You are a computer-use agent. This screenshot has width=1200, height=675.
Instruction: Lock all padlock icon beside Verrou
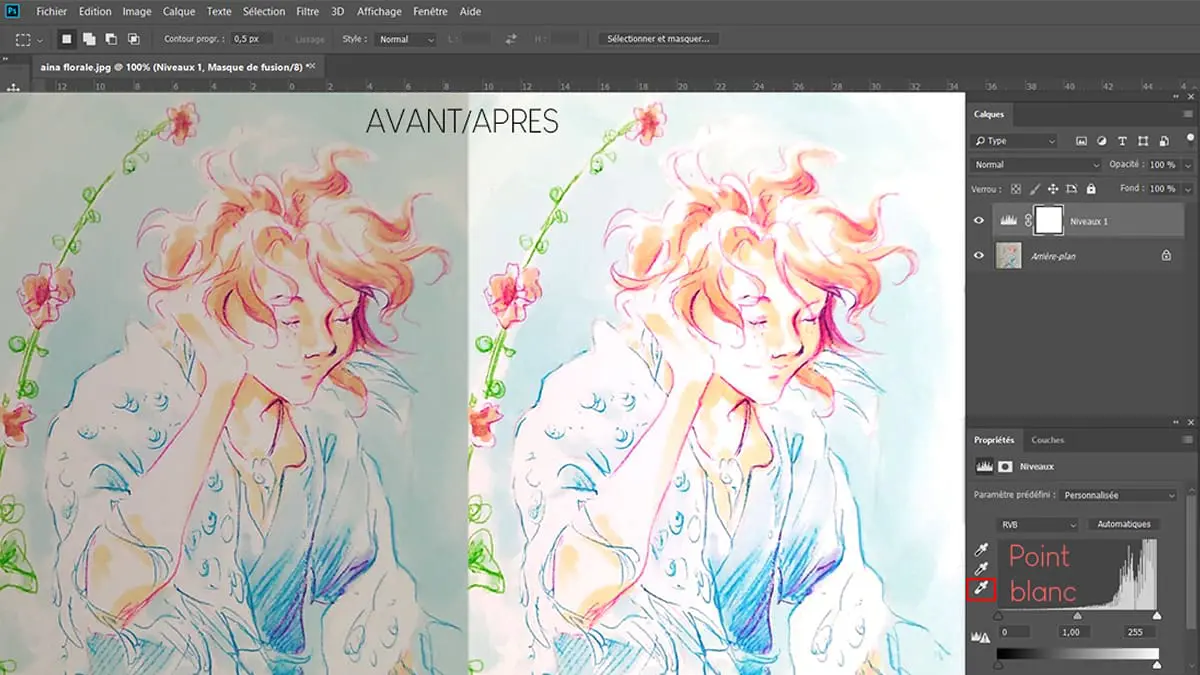tap(1091, 188)
